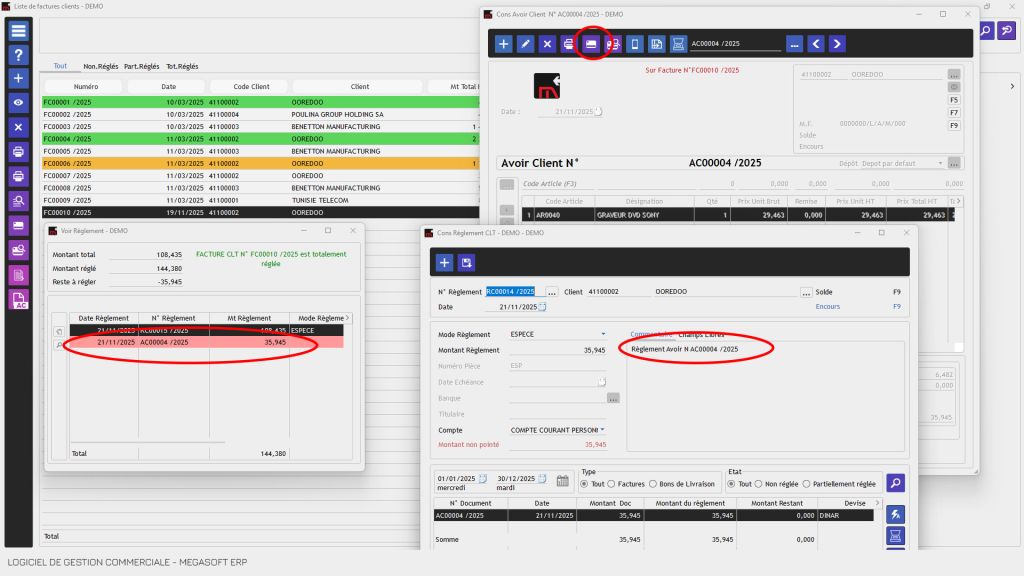Expand more columns arrow in the avoir article grid header
Viewport: 1024px width, 576px height.
tap(958, 201)
